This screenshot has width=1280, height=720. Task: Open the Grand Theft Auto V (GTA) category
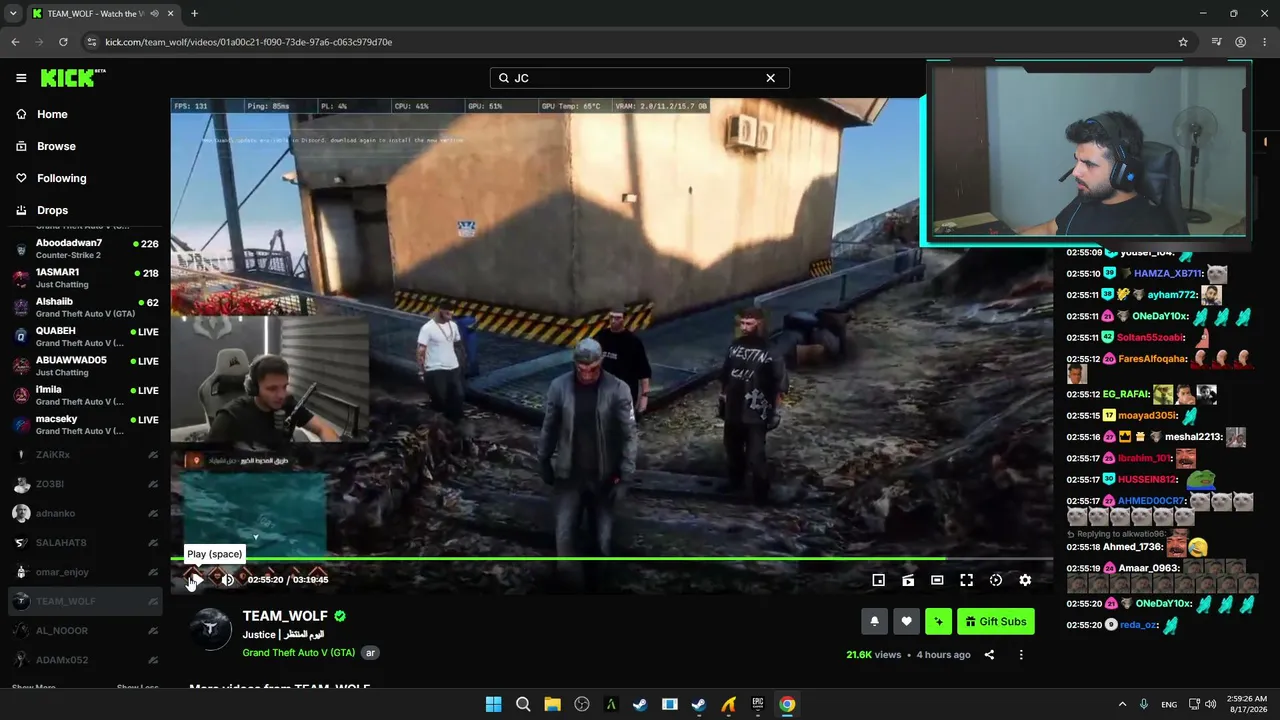point(299,653)
